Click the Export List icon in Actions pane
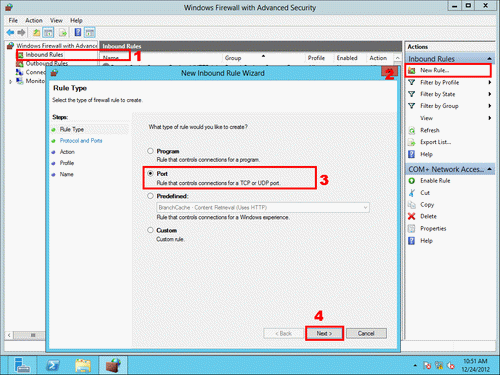500x375 pixels. point(412,142)
